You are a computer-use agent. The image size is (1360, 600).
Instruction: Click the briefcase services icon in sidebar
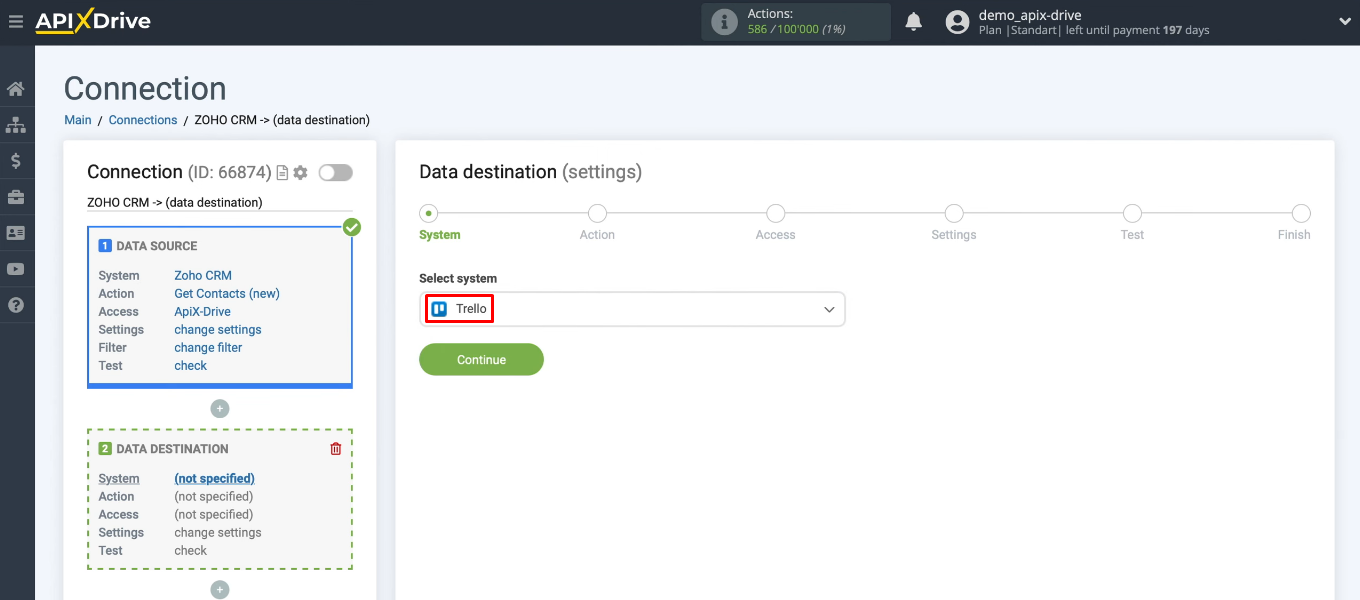tap(16, 196)
